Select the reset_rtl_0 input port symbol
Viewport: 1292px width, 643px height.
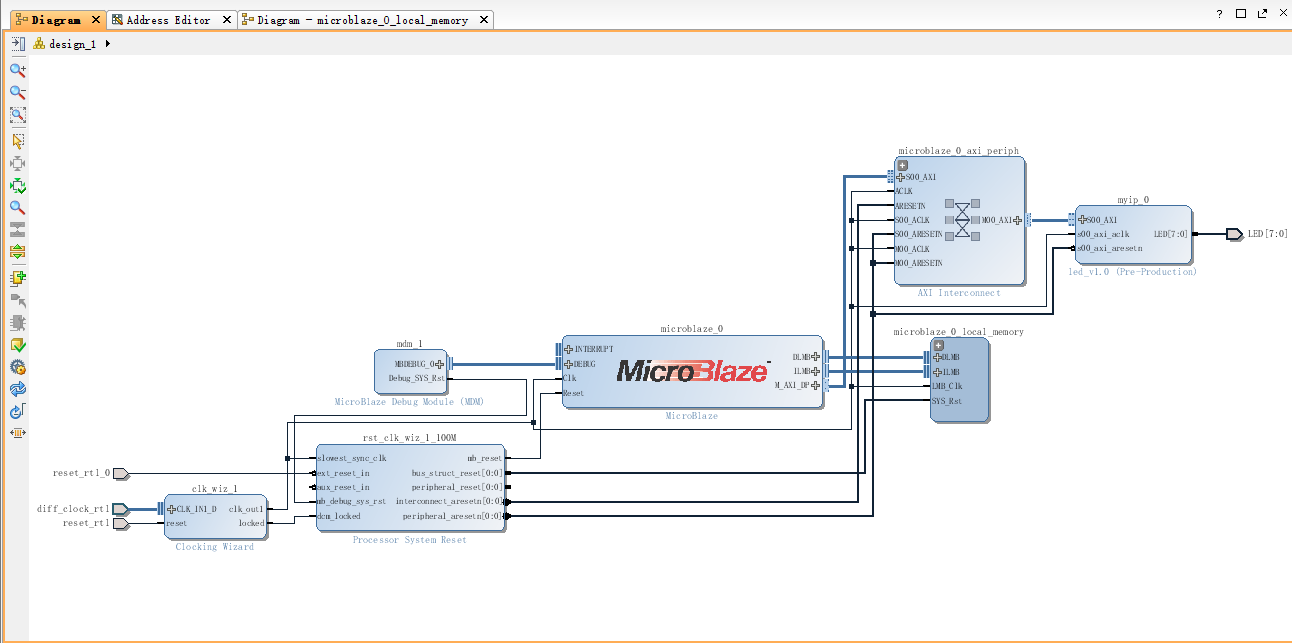[x=120, y=473]
